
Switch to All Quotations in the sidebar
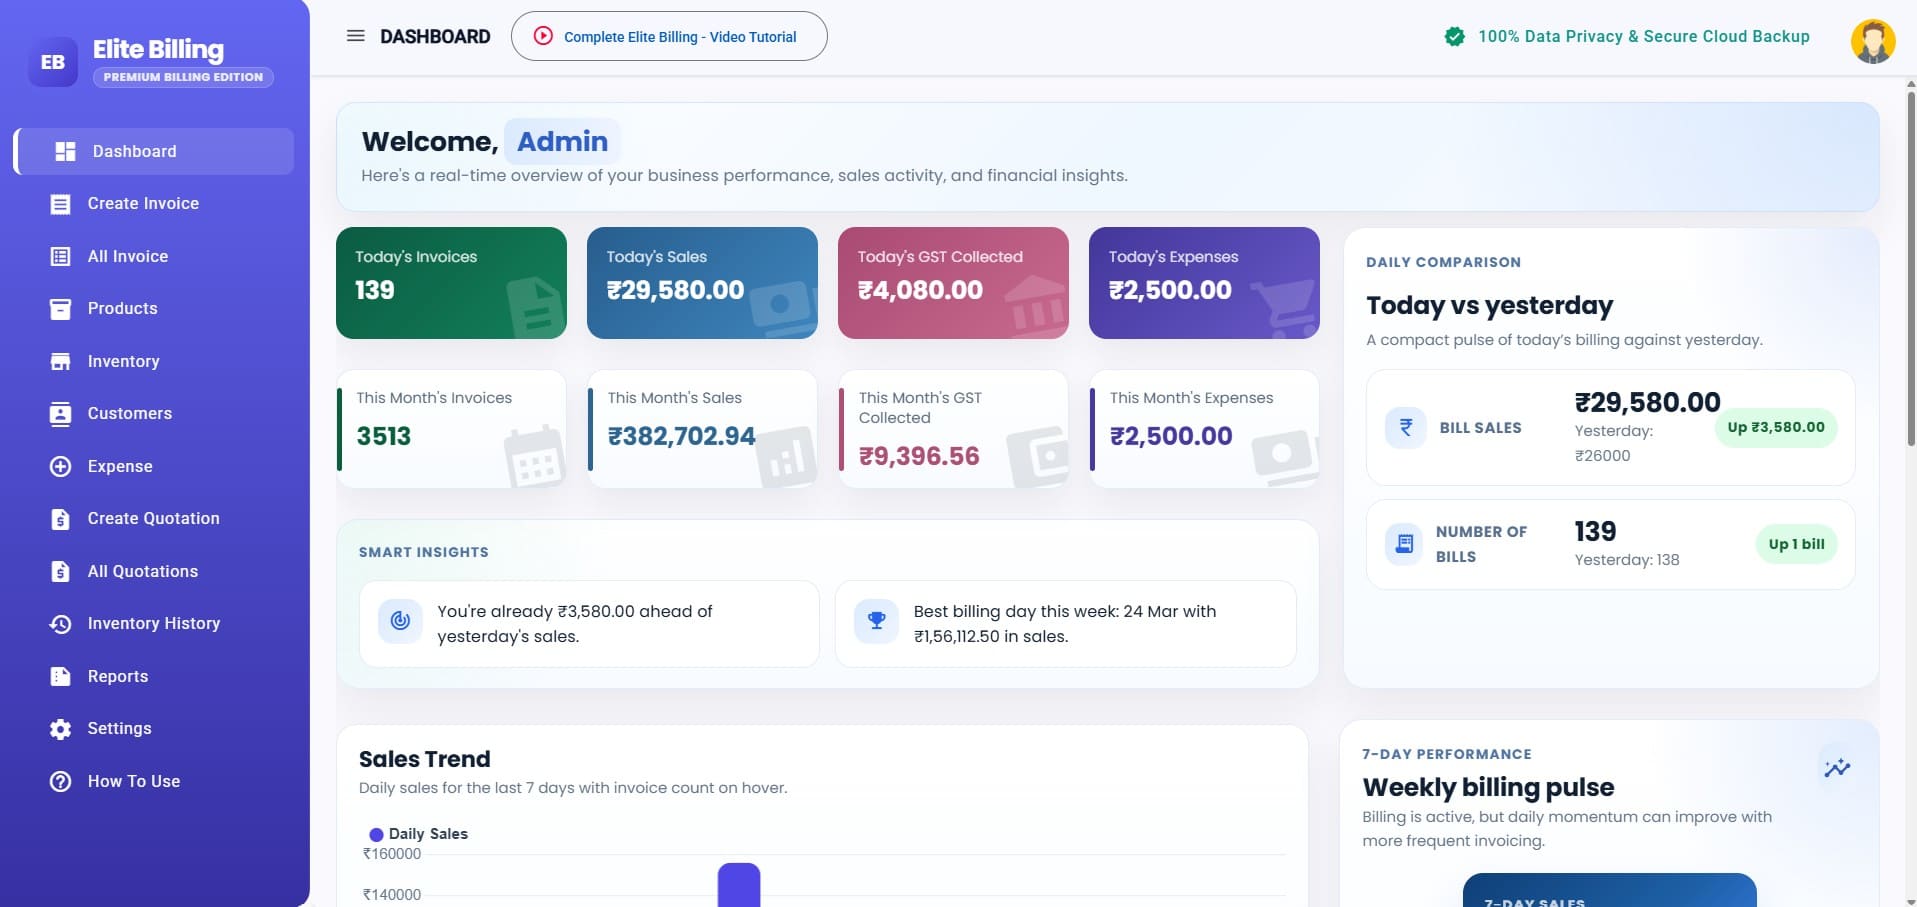pyautogui.click(x=61, y=571)
